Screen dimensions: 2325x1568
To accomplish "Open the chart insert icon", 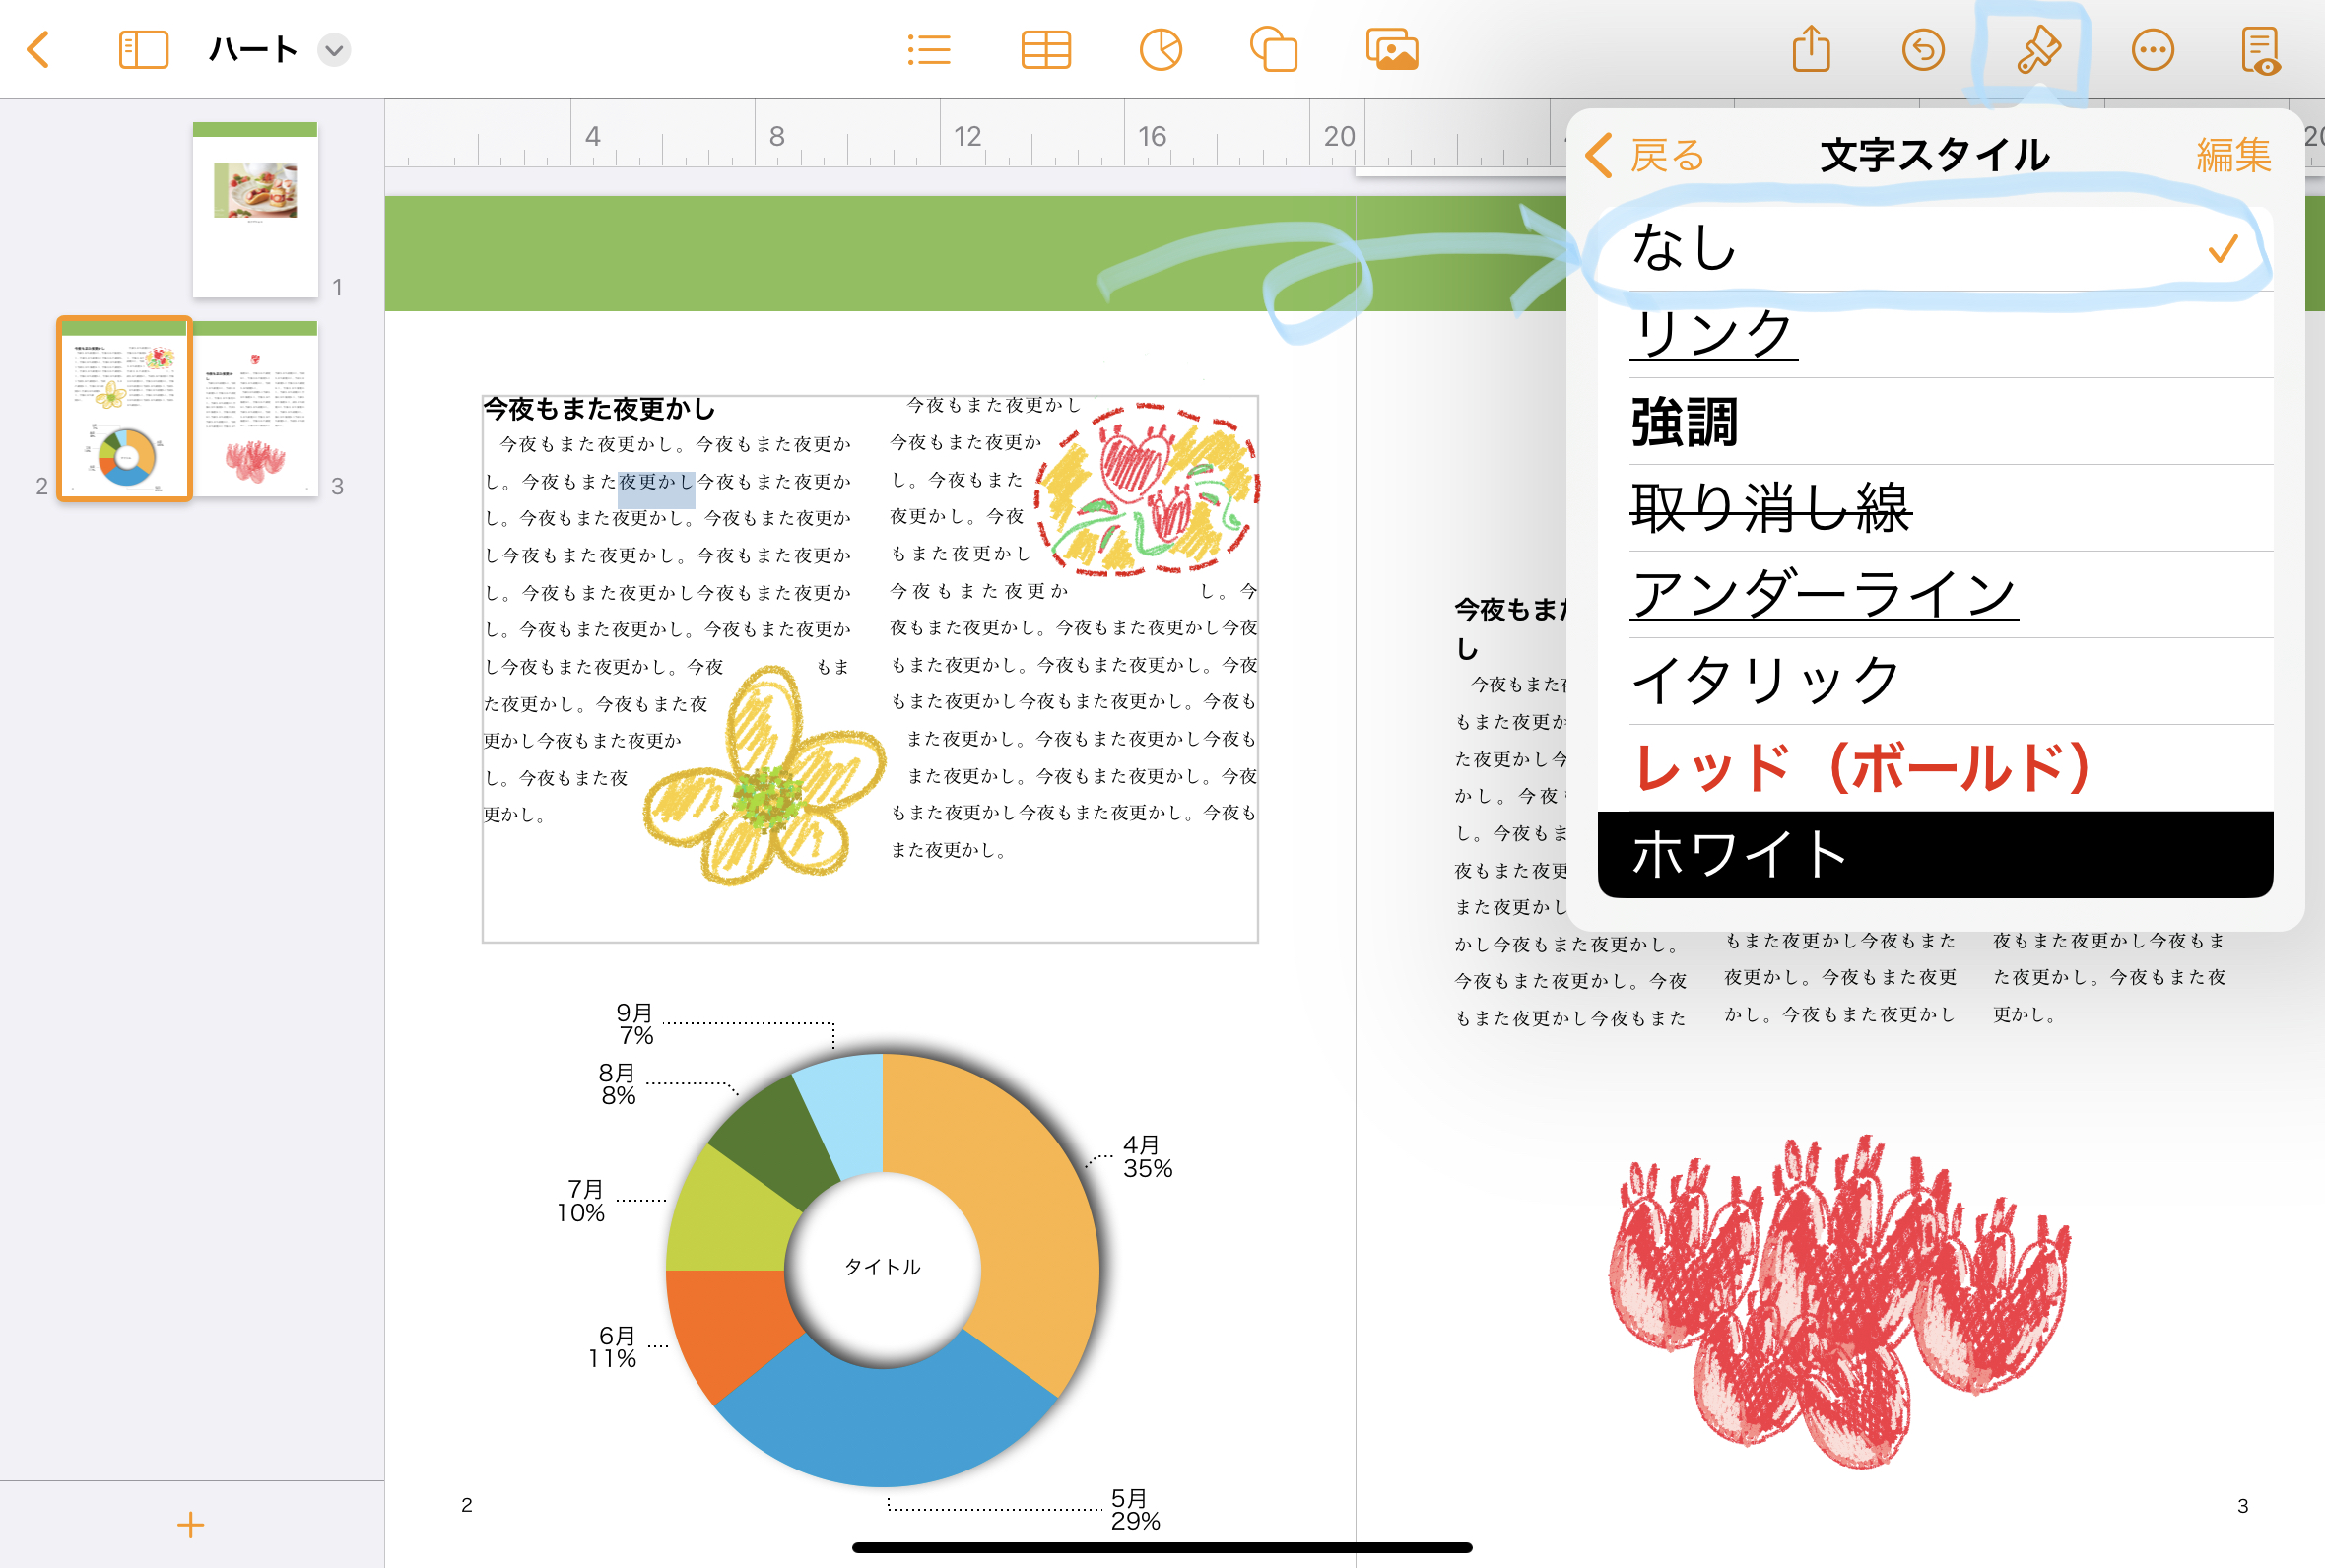I will click(1160, 49).
